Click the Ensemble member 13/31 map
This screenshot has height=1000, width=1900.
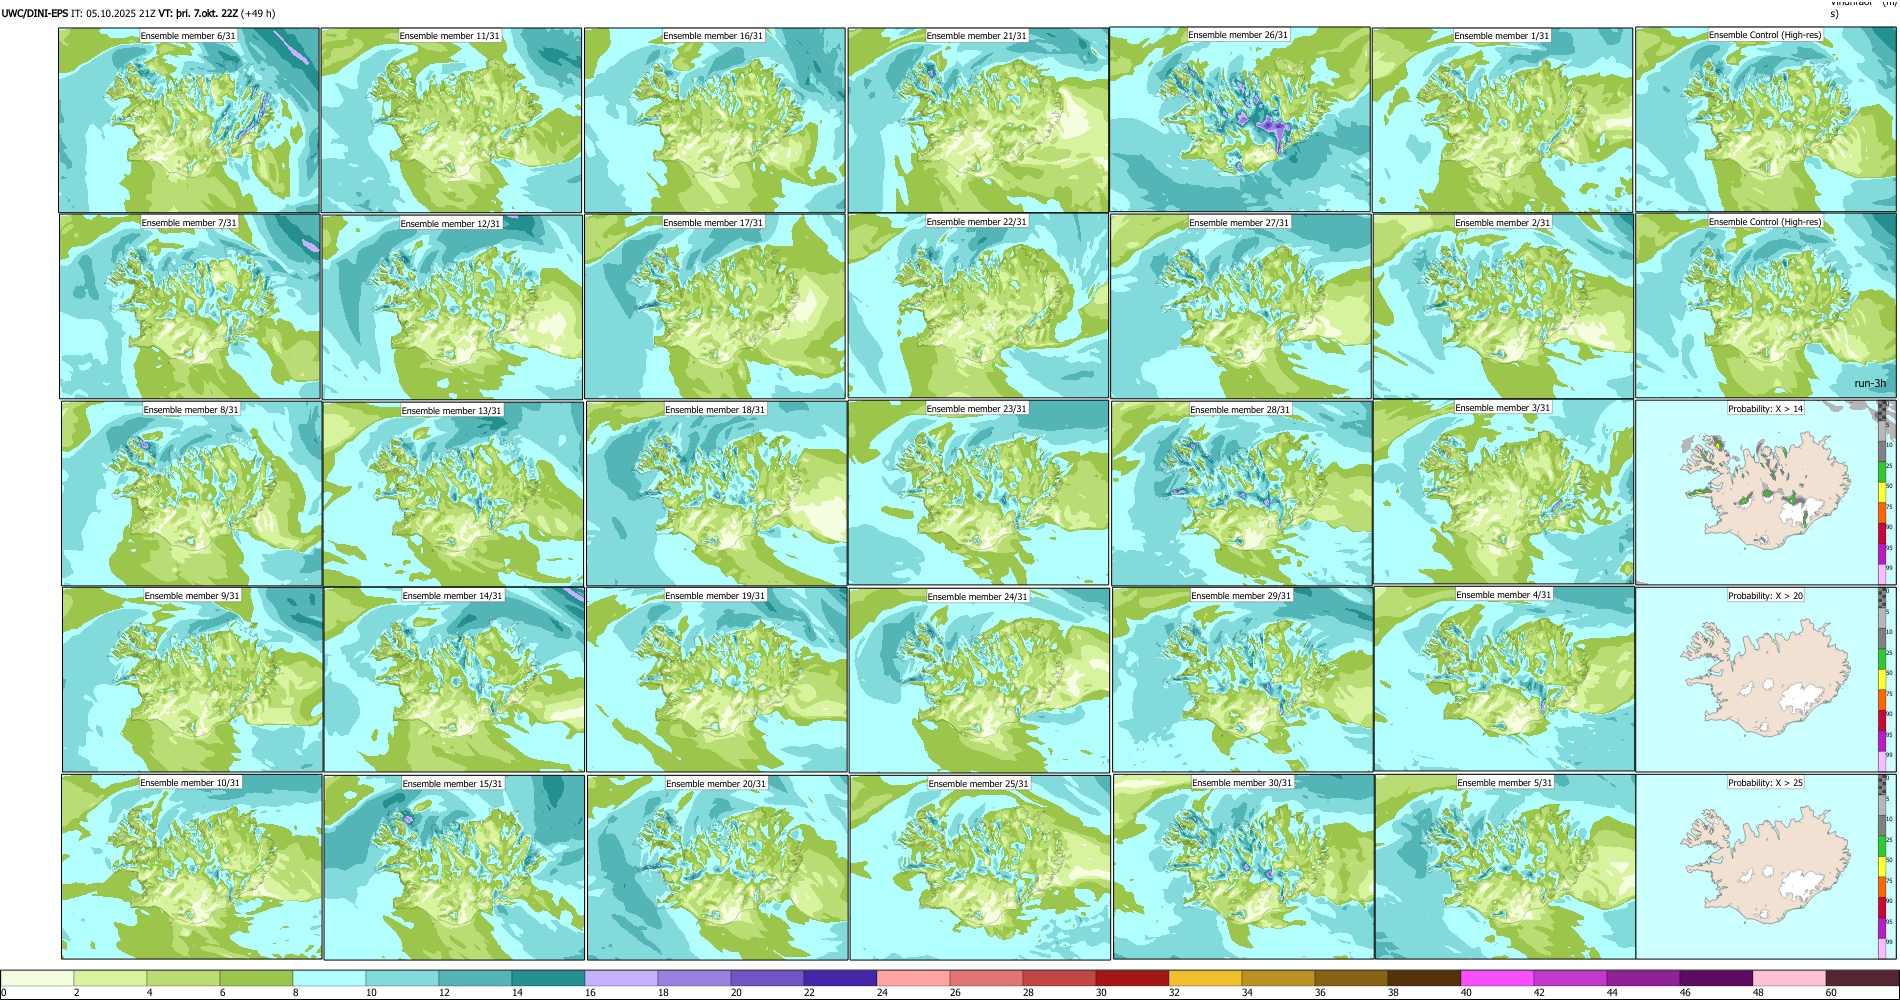click(x=453, y=494)
